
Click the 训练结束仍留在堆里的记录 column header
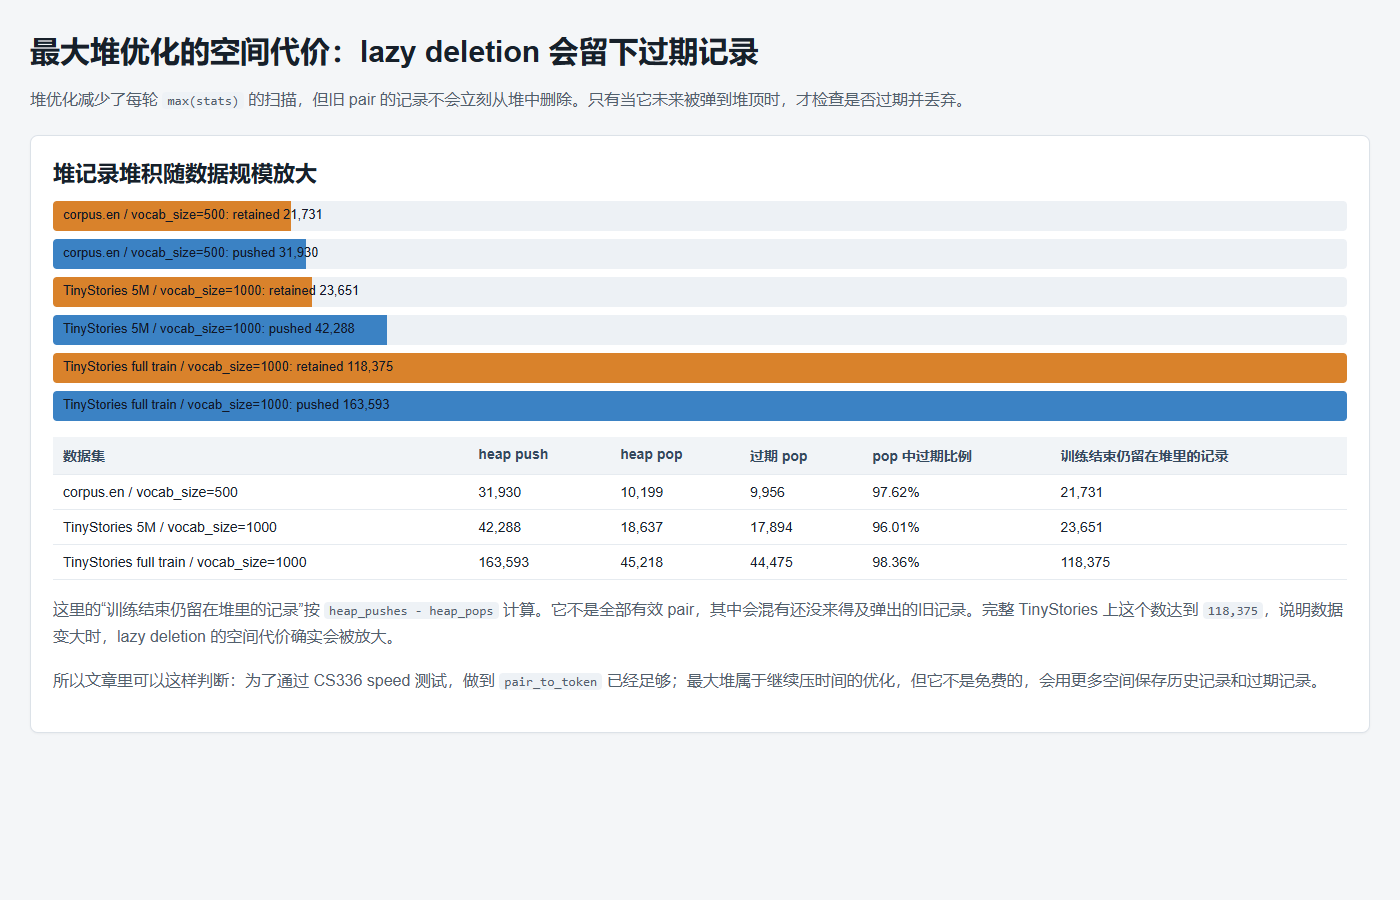(1144, 456)
